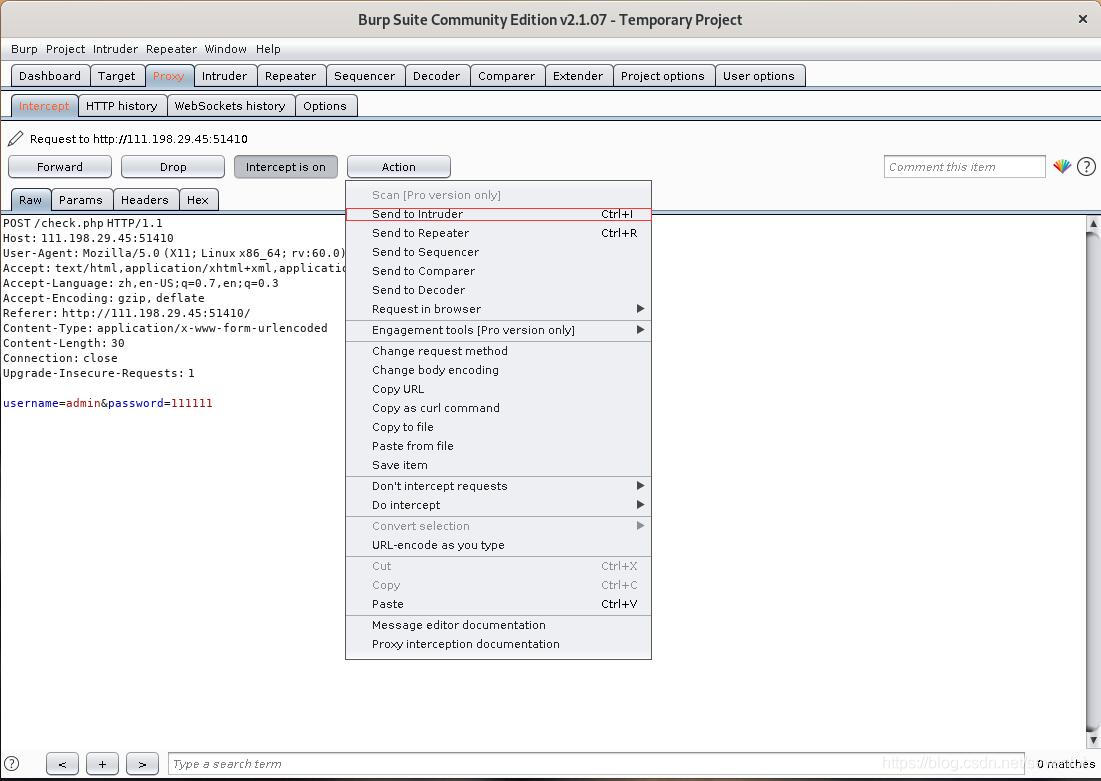Select 'Send to Intruder' from the menu
1101x781 pixels.
pos(499,214)
